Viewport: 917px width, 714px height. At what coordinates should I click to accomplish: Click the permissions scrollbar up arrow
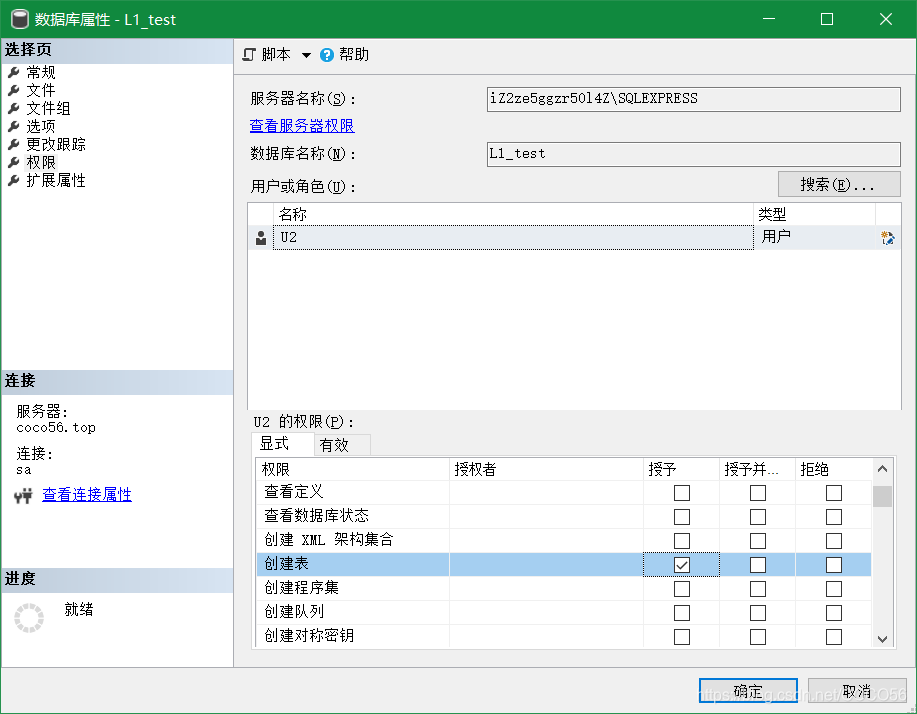[882, 469]
